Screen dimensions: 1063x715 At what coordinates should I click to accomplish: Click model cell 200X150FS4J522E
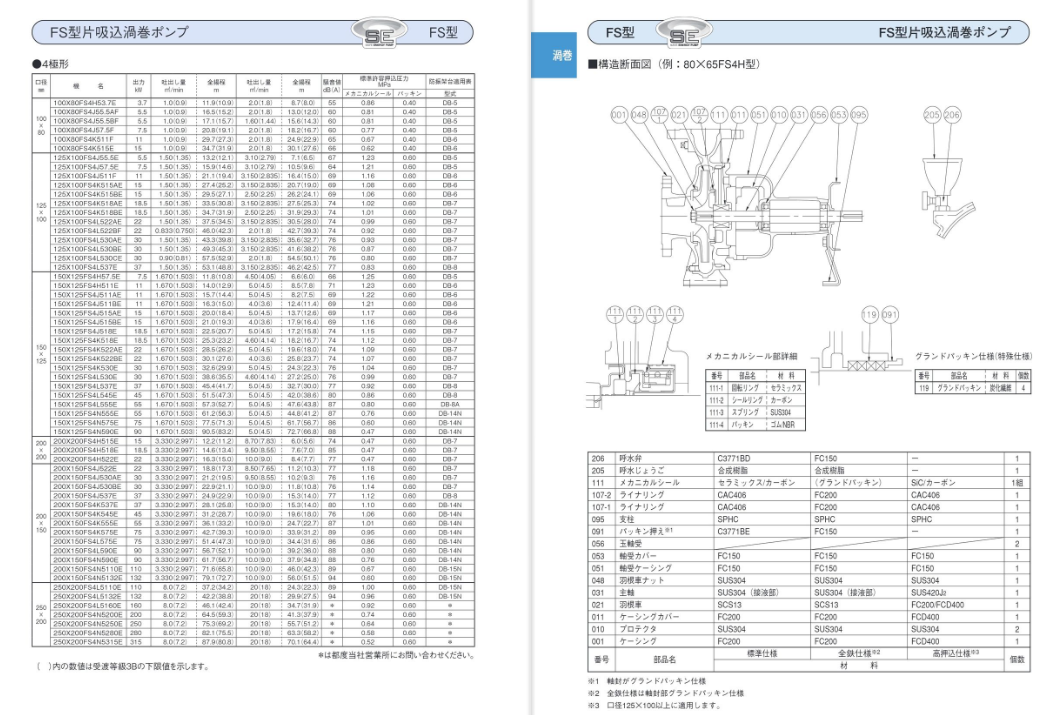[x=87, y=468]
